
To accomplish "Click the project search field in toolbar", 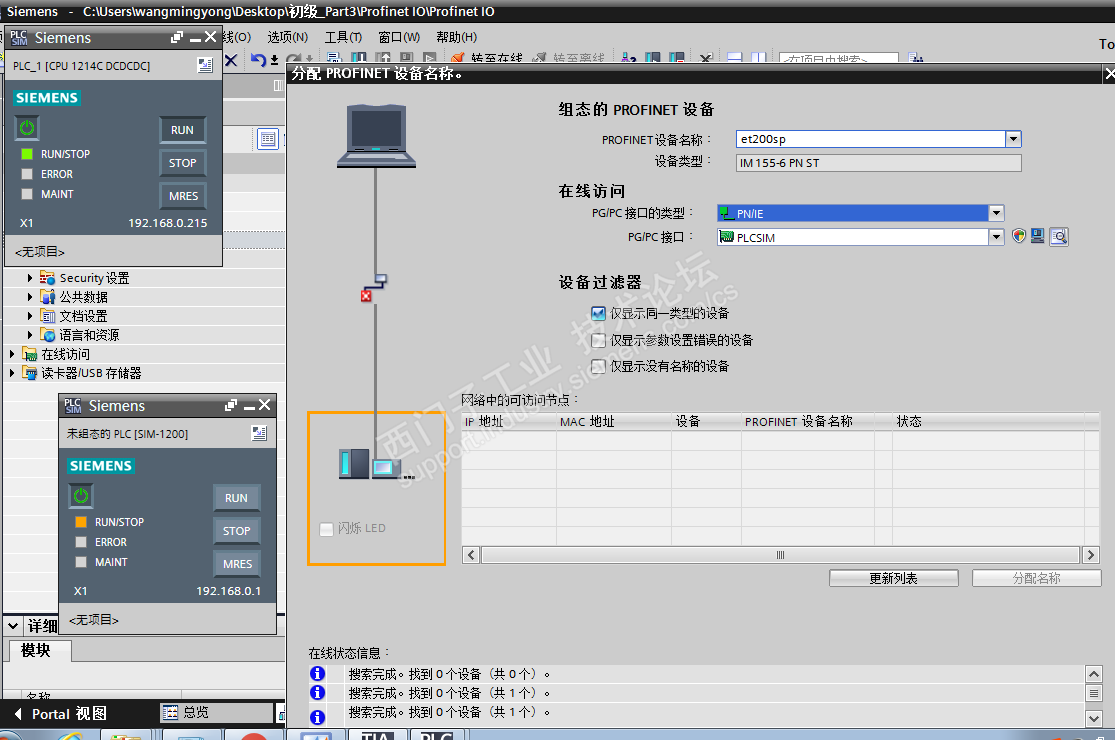I will pos(838,59).
